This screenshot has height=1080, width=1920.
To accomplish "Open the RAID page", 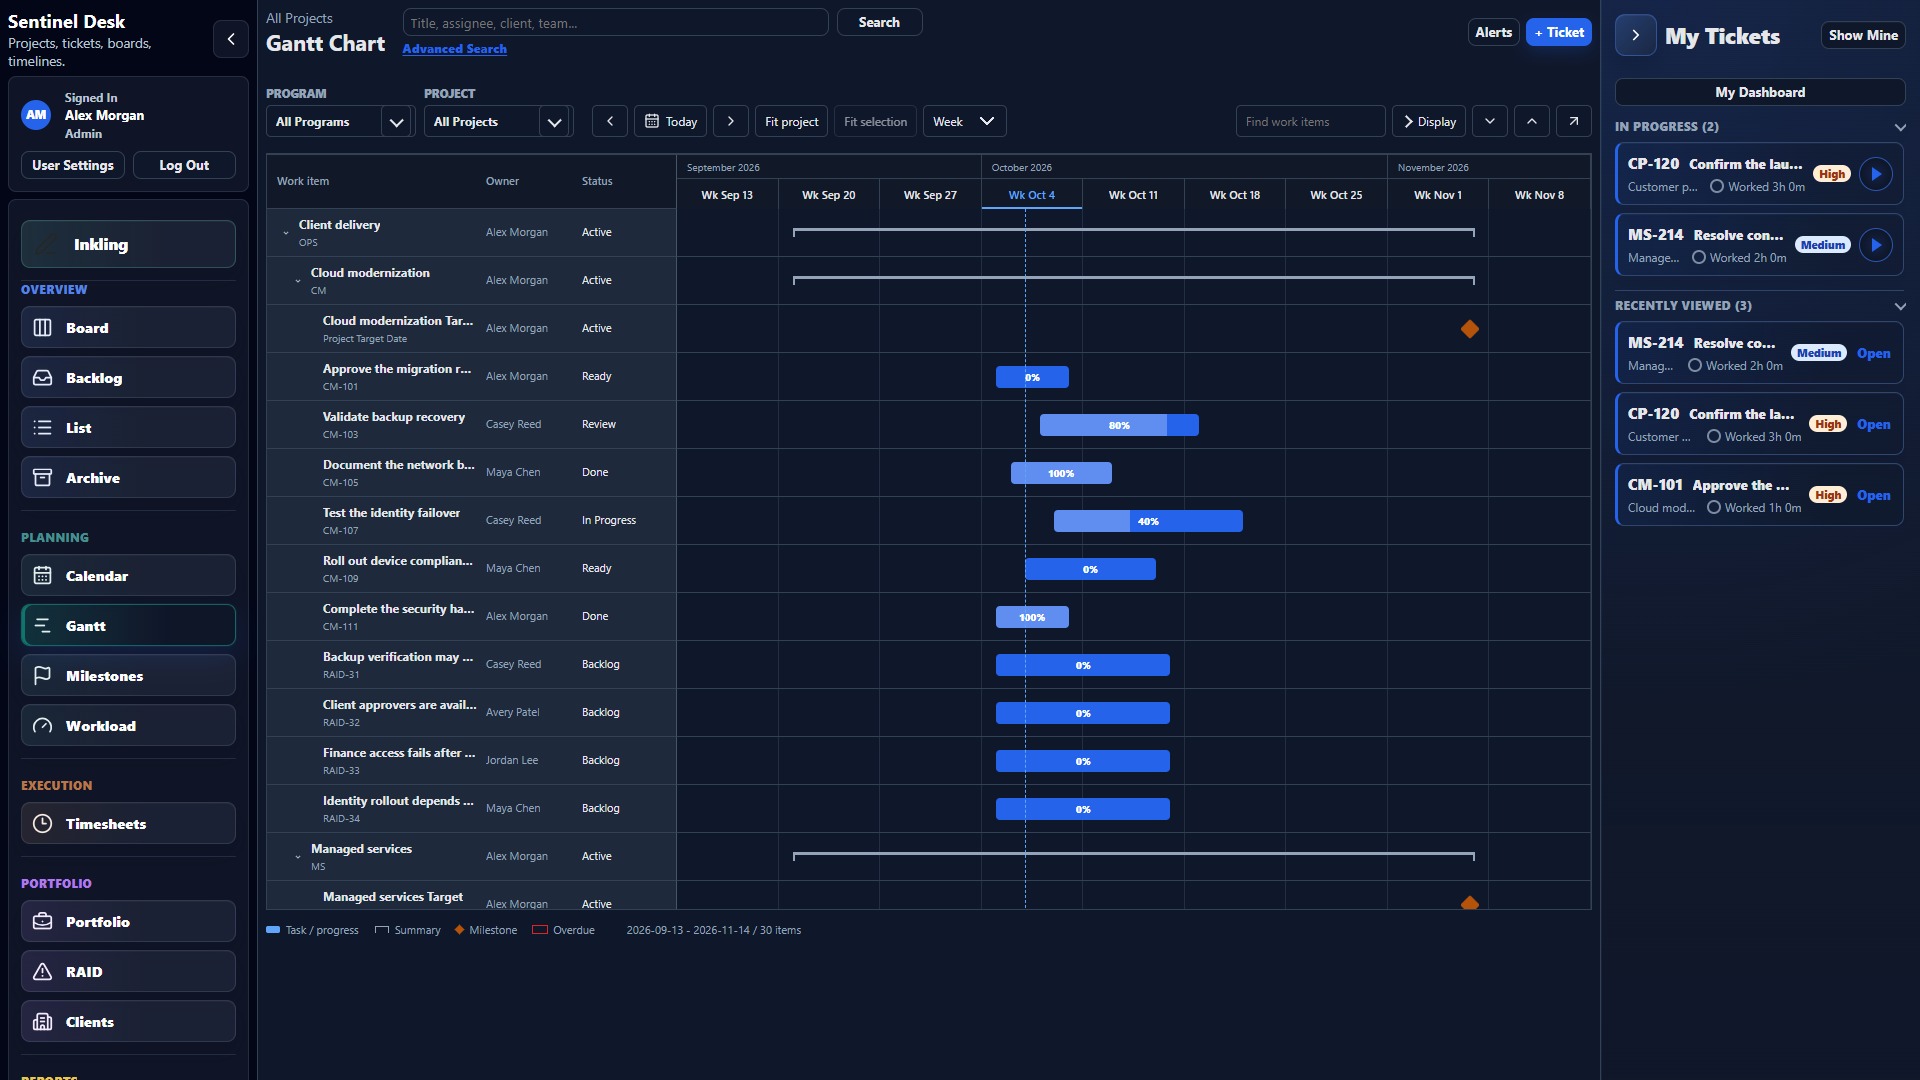I will point(128,972).
